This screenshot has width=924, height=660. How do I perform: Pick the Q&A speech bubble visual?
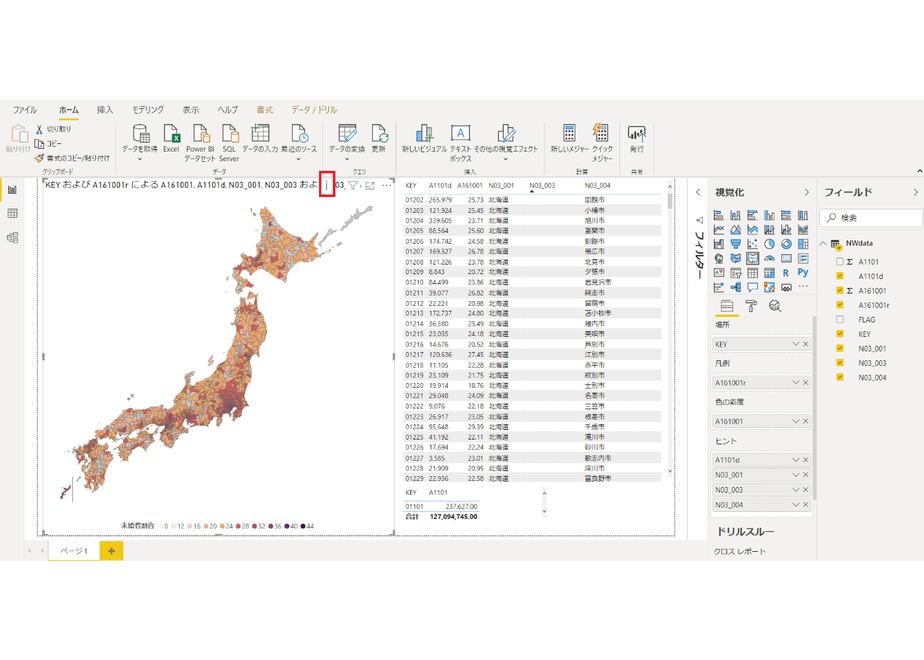pyautogui.click(x=753, y=287)
